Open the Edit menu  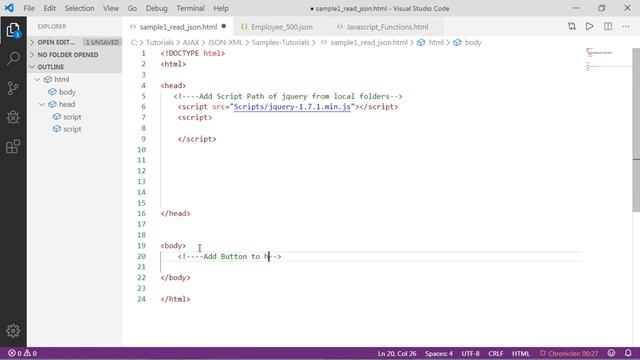(x=49, y=8)
